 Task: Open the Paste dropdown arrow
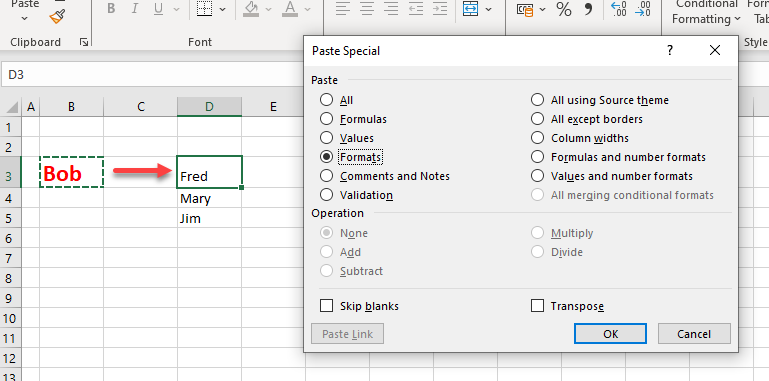pyautogui.click(x=25, y=19)
